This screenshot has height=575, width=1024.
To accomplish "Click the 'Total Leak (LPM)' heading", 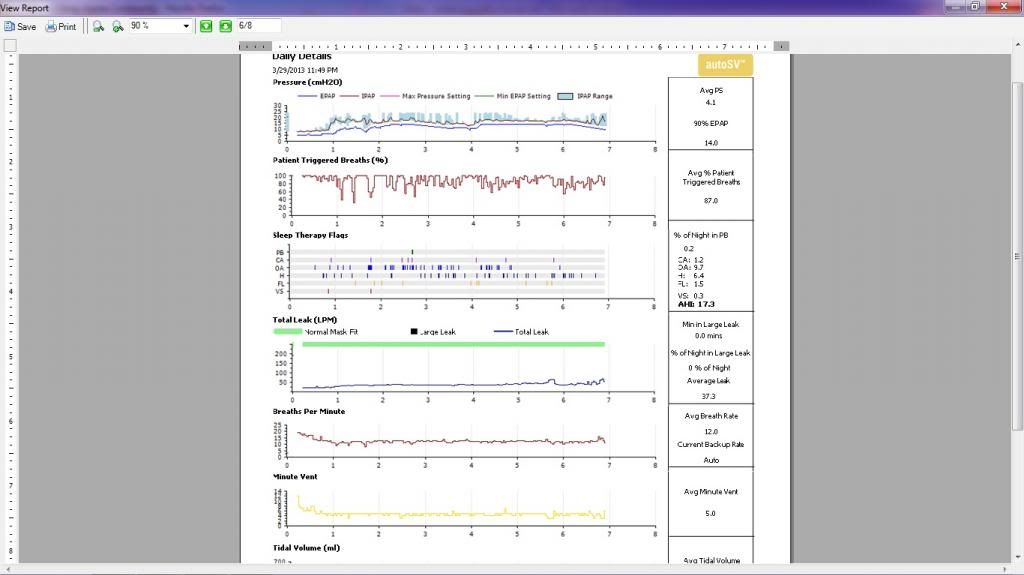I will (304, 320).
